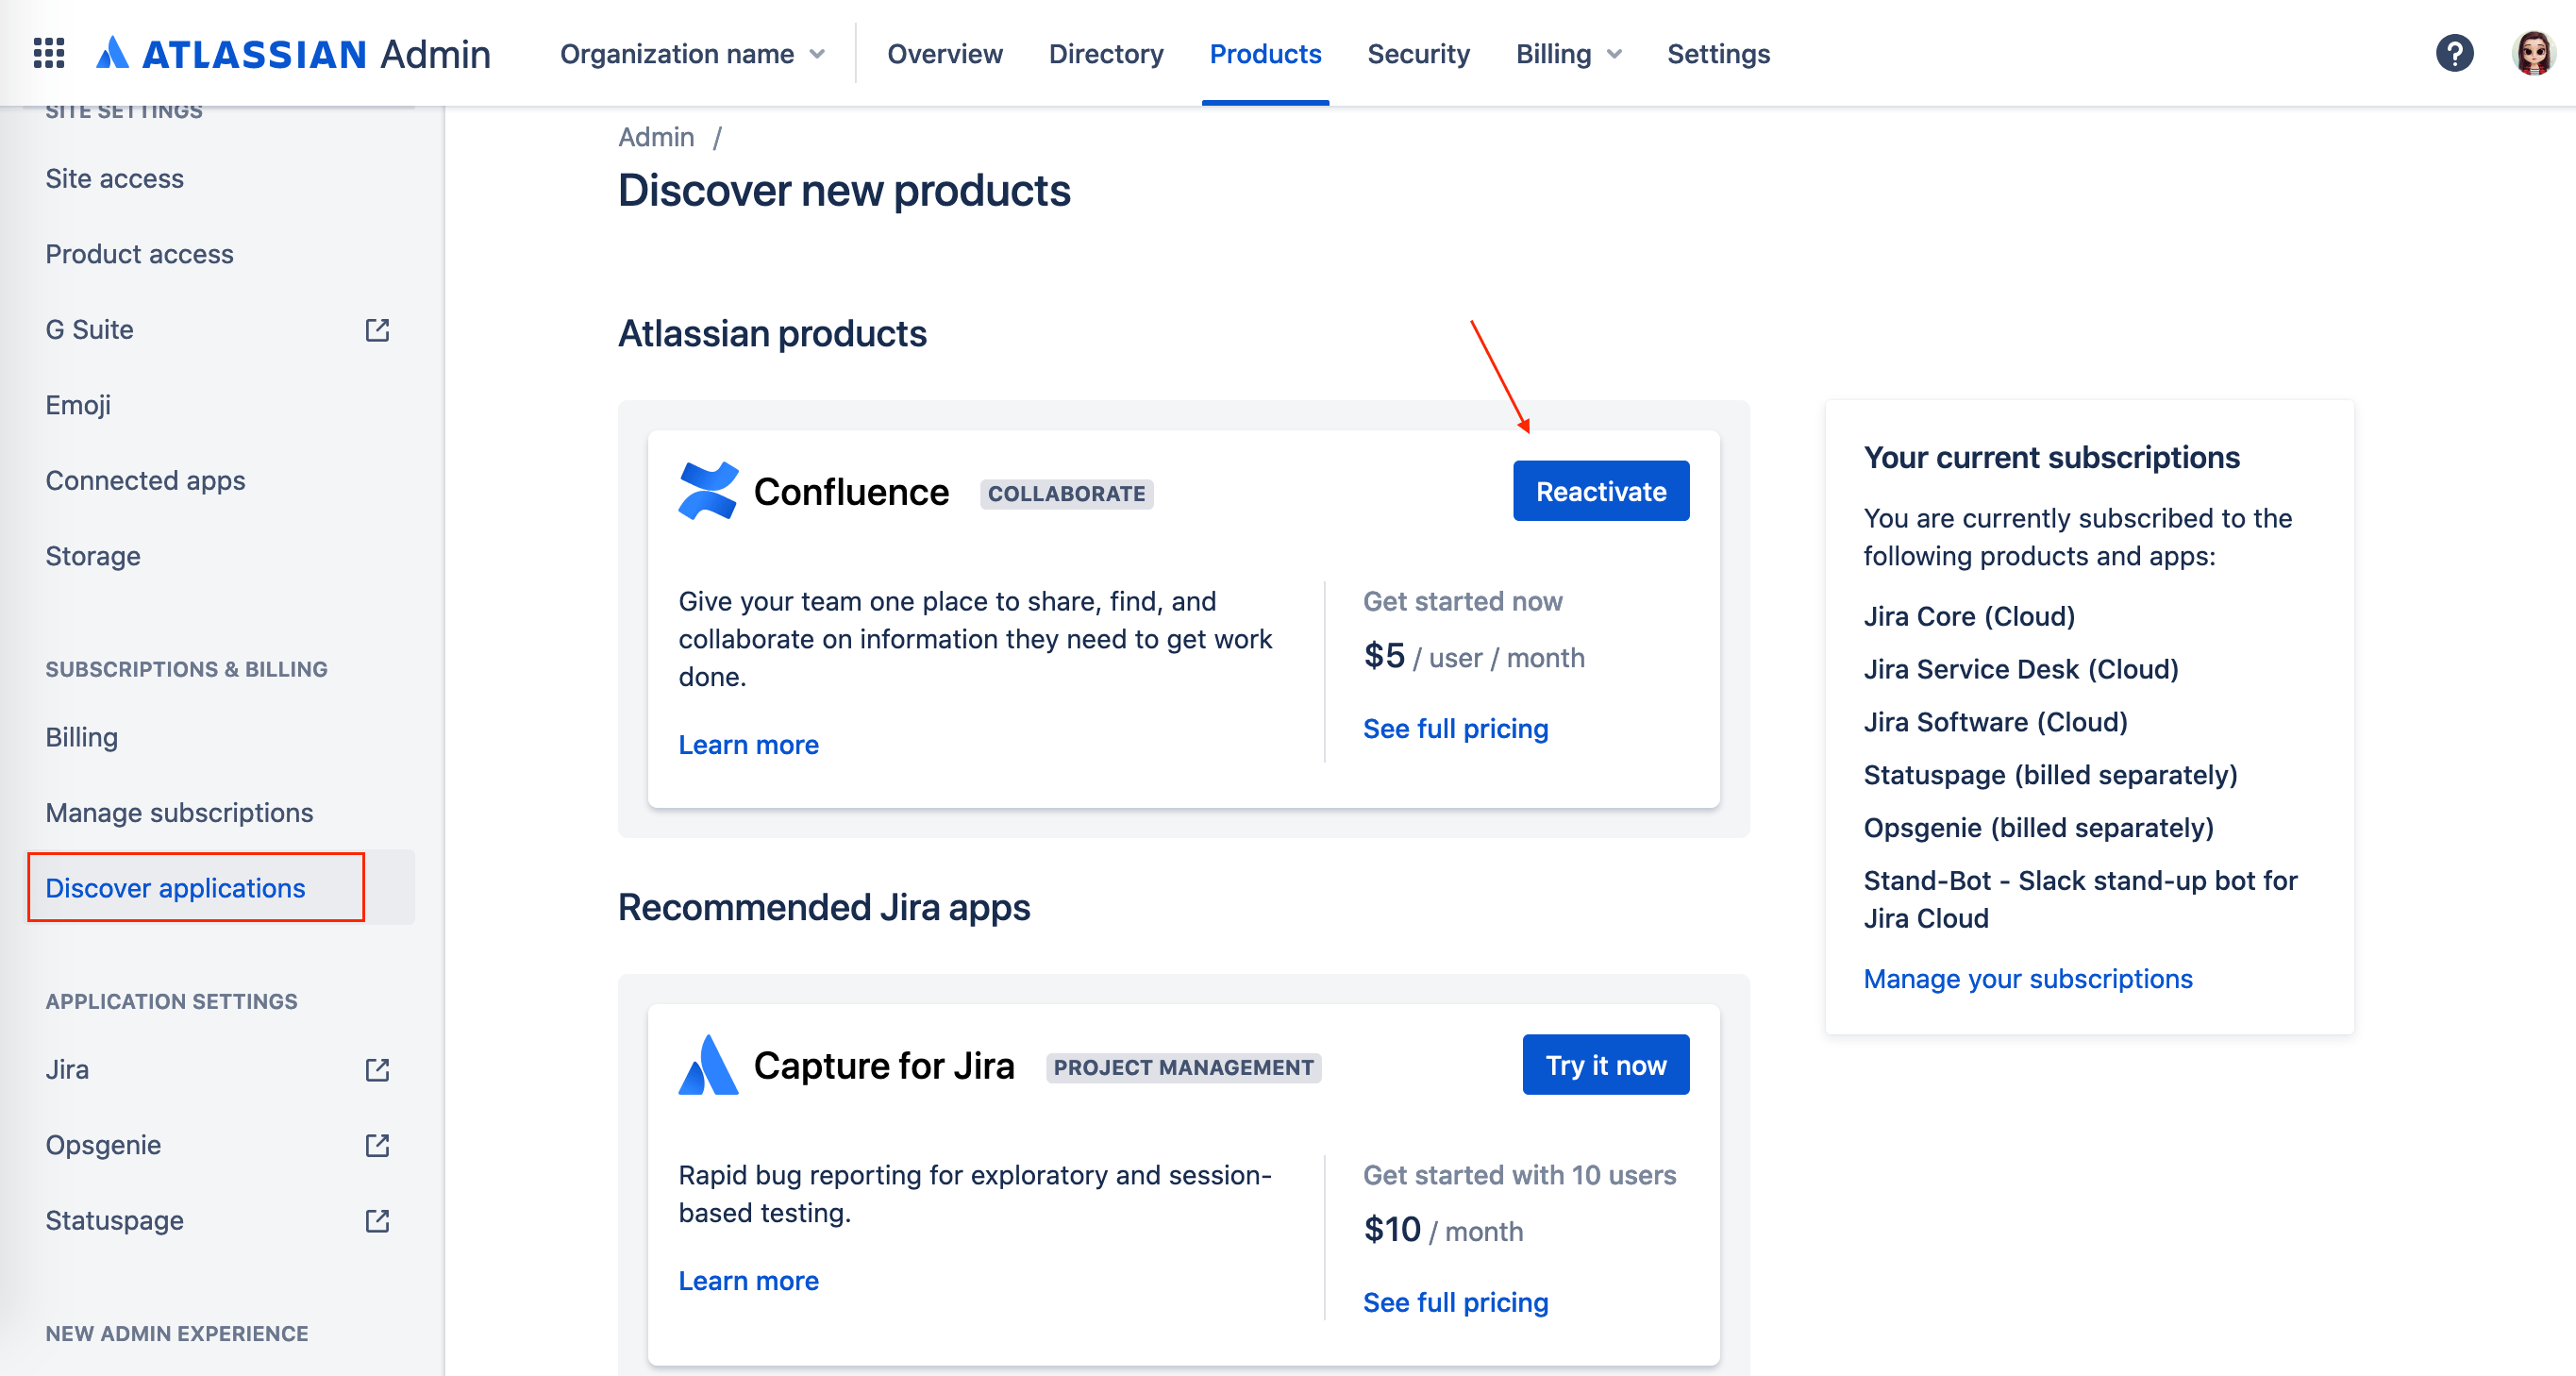
Task: Click the Confluence product logo
Action: (x=708, y=491)
